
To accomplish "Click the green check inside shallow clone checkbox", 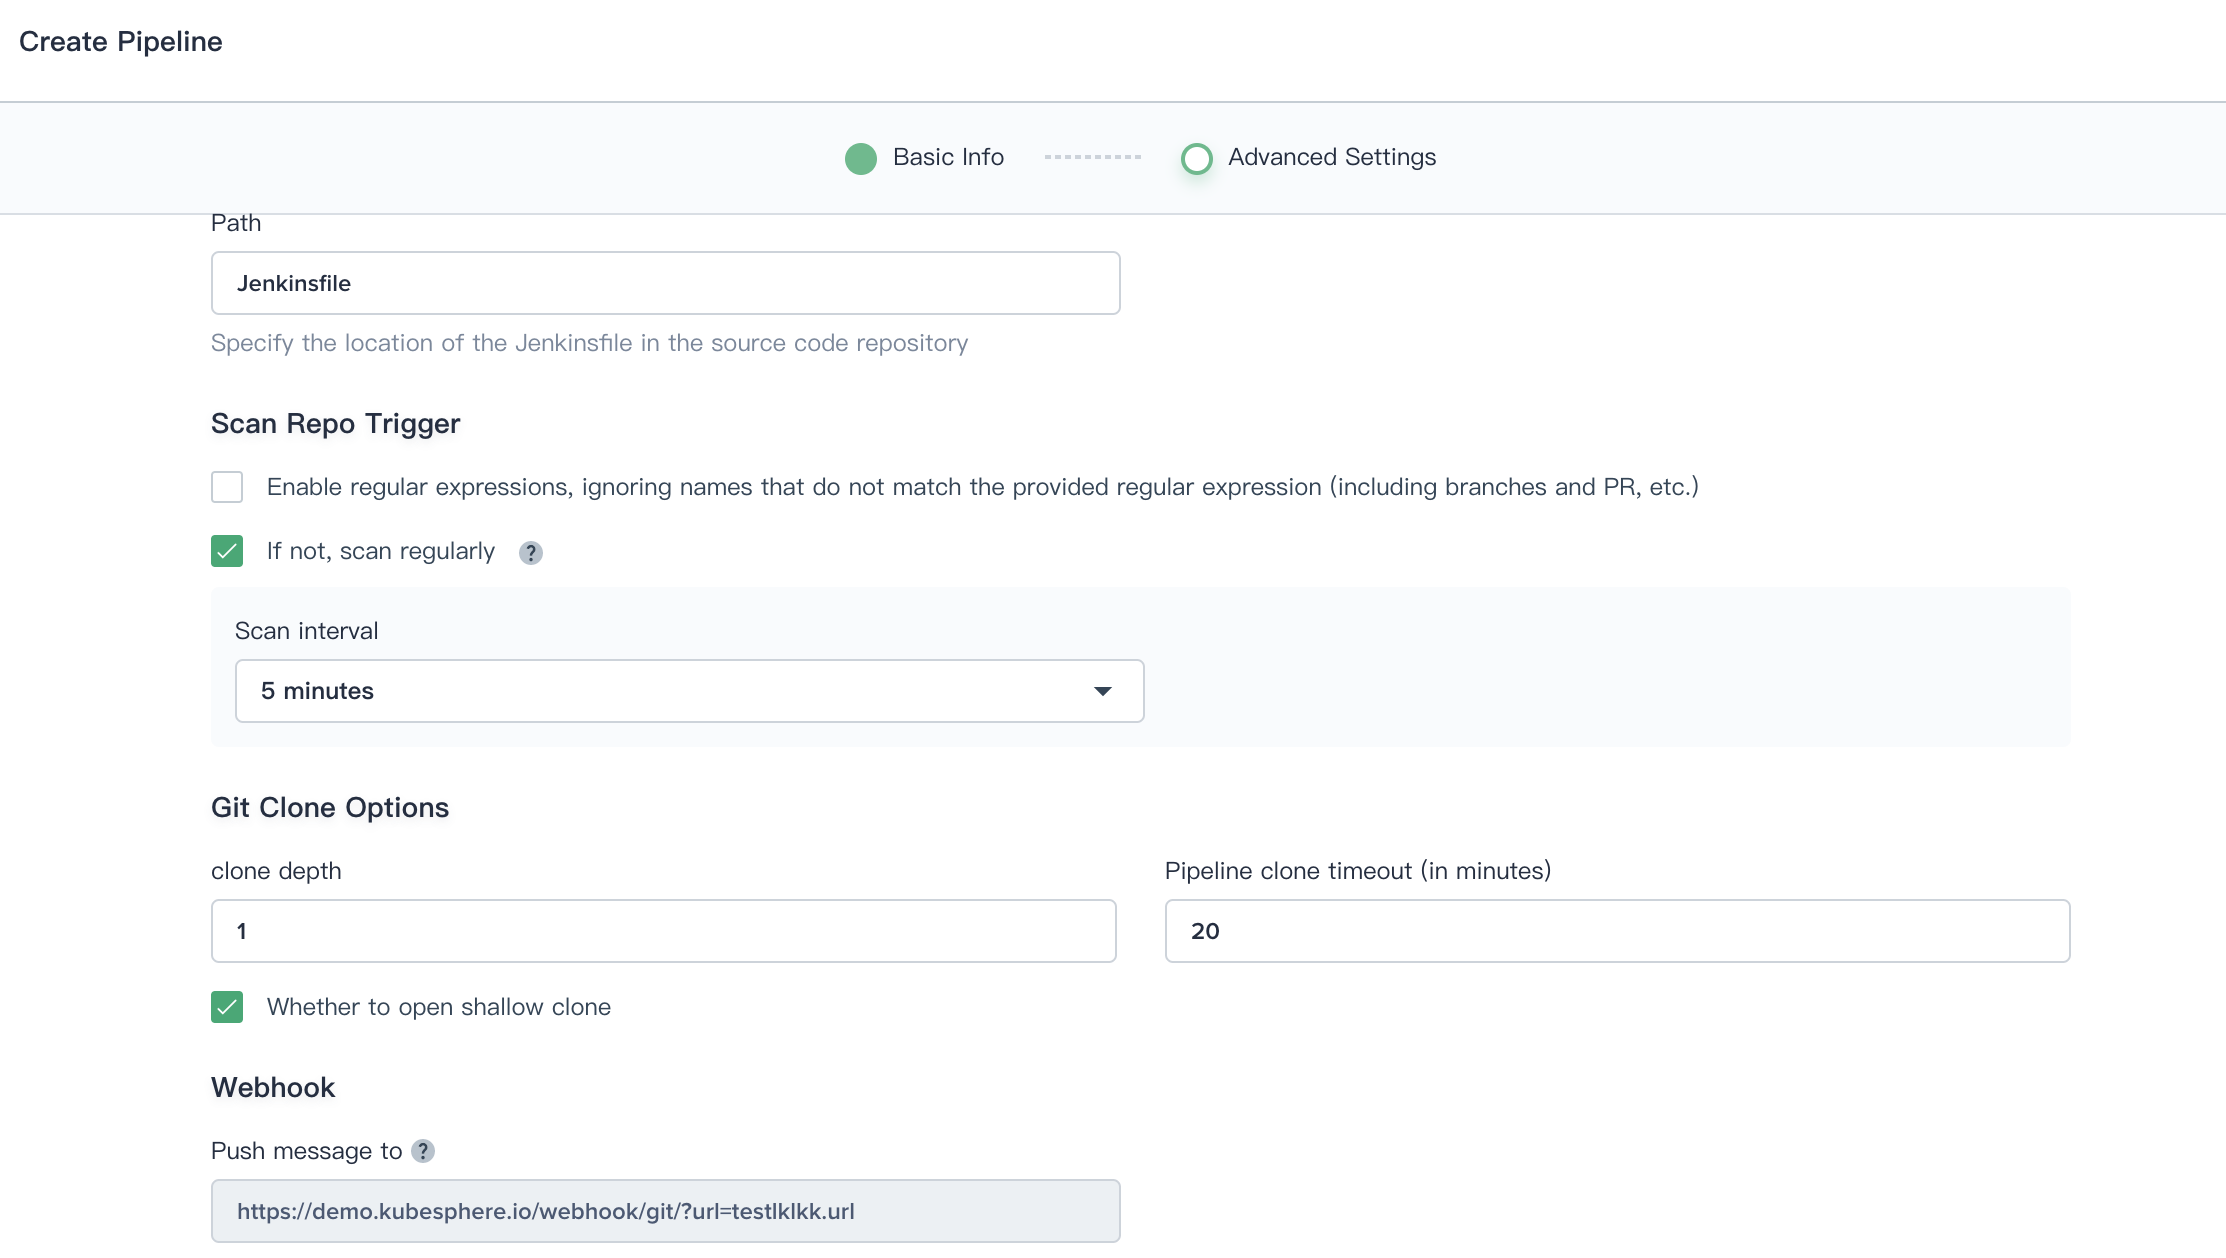I will pyautogui.click(x=227, y=1007).
